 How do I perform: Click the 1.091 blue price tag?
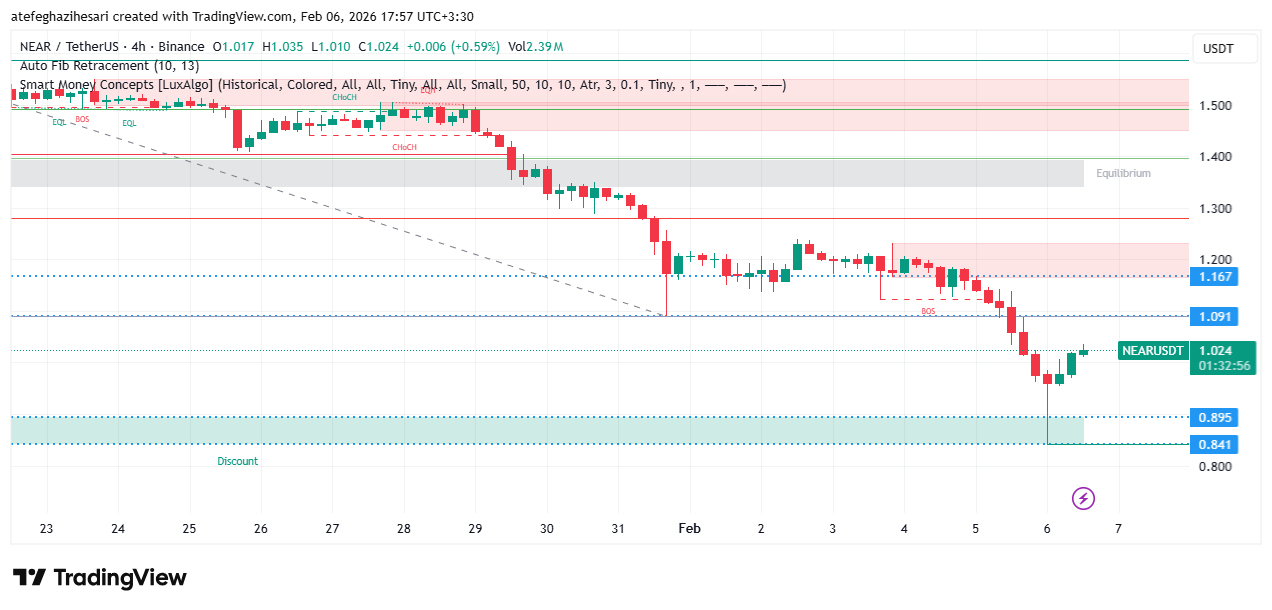click(1216, 317)
